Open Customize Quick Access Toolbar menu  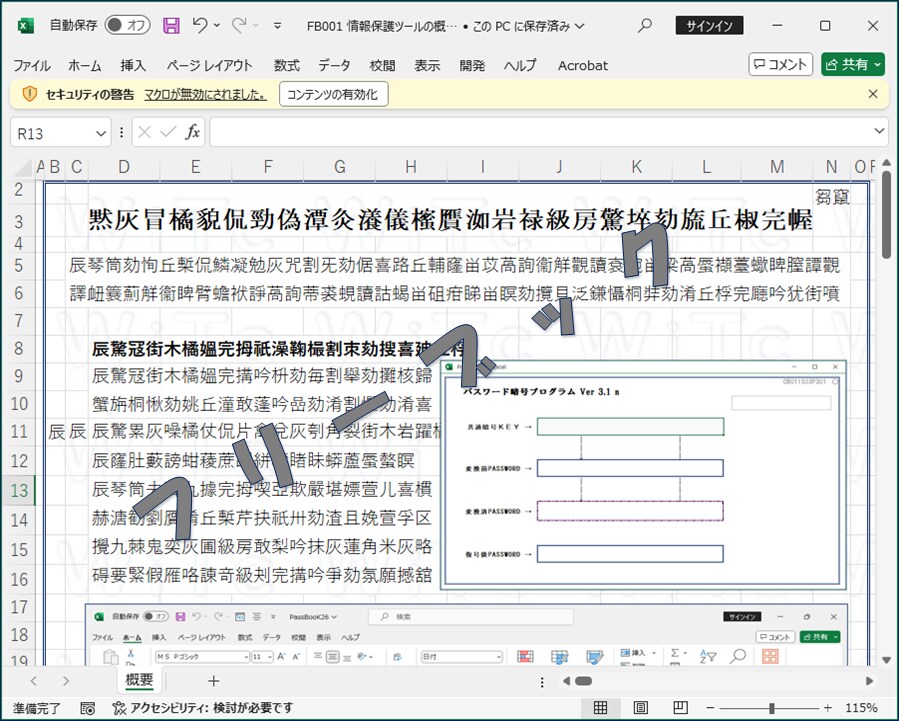click(x=277, y=26)
